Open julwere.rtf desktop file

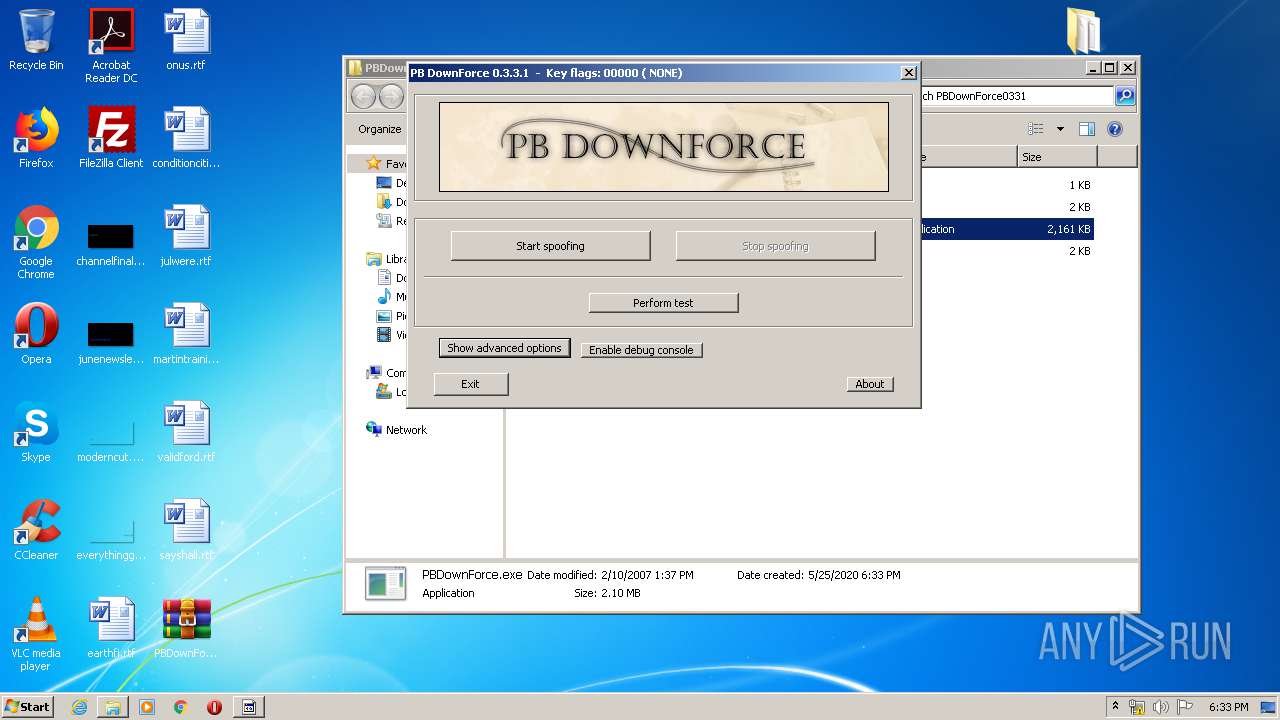(186, 236)
